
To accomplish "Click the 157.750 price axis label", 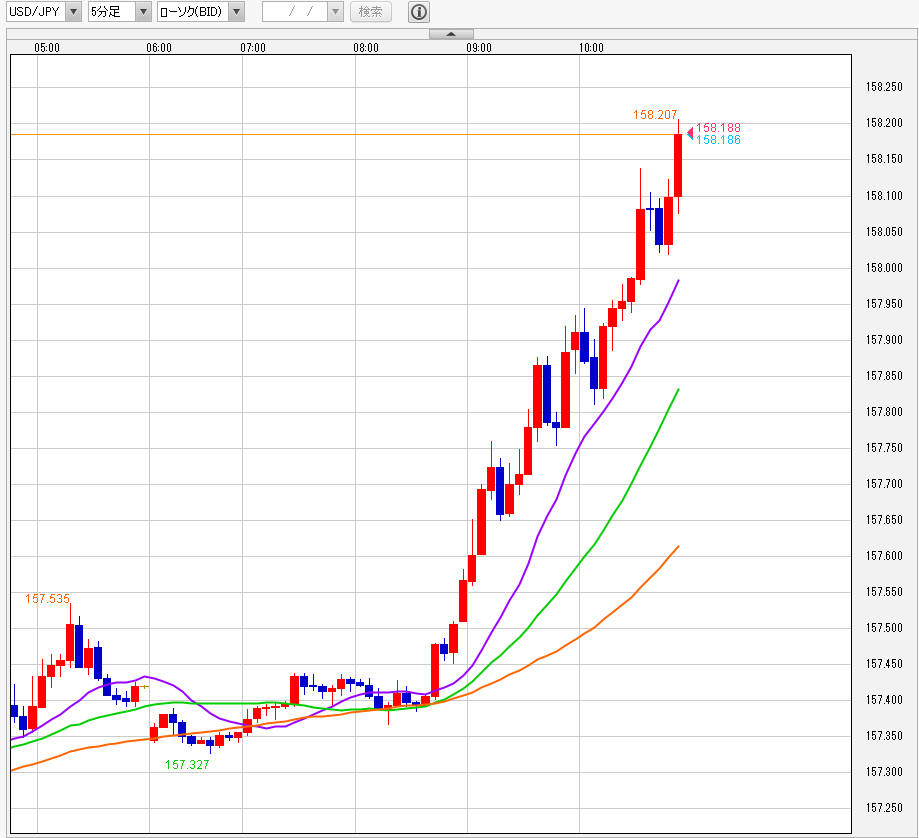I will [x=884, y=448].
